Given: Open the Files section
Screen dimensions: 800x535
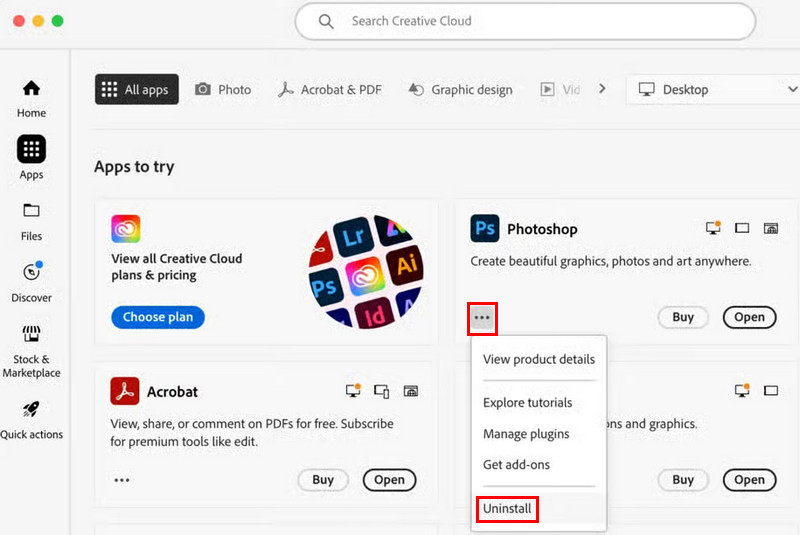Looking at the screenshot, I should 31,222.
